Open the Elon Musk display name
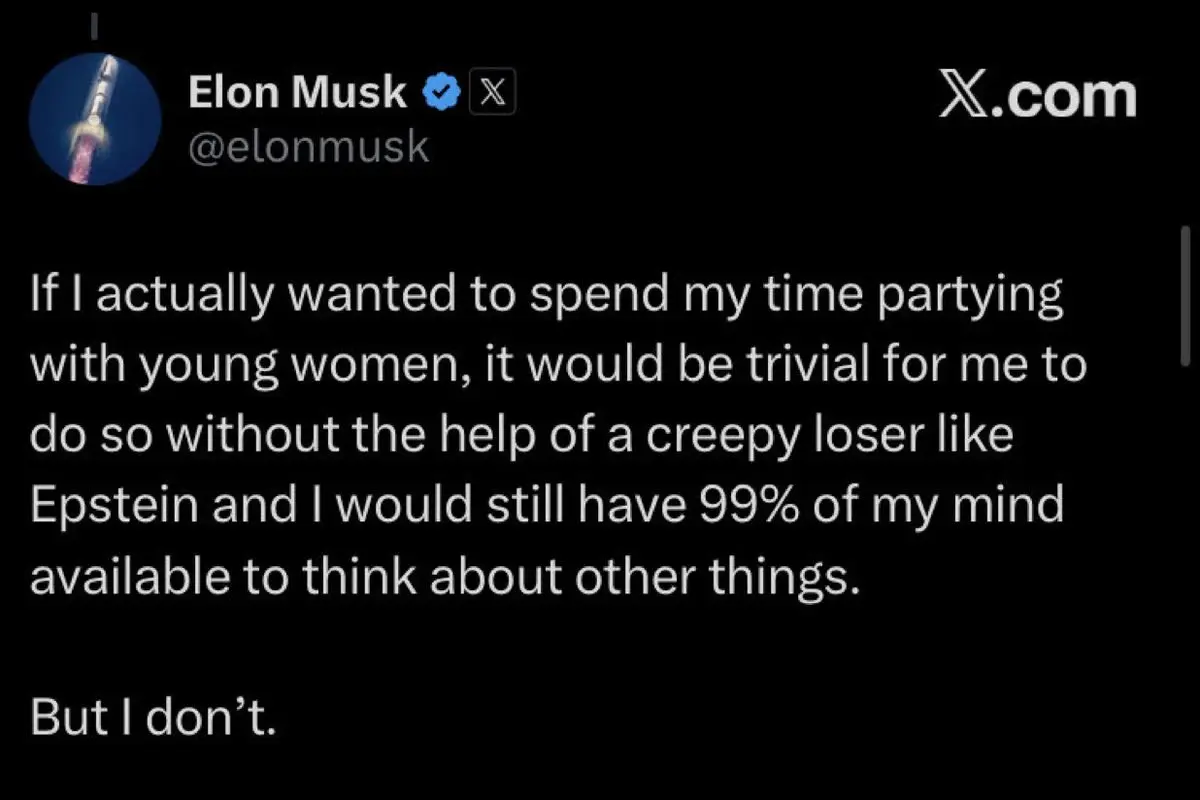Image resolution: width=1200 pixels, height=800 pixels. coord(297,93)
